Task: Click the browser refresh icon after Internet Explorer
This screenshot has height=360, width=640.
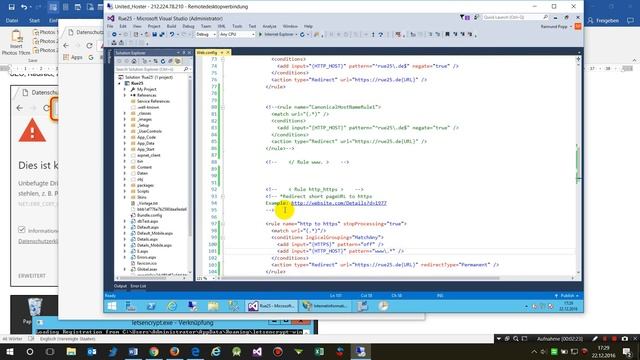Action: tap(302, 35)
